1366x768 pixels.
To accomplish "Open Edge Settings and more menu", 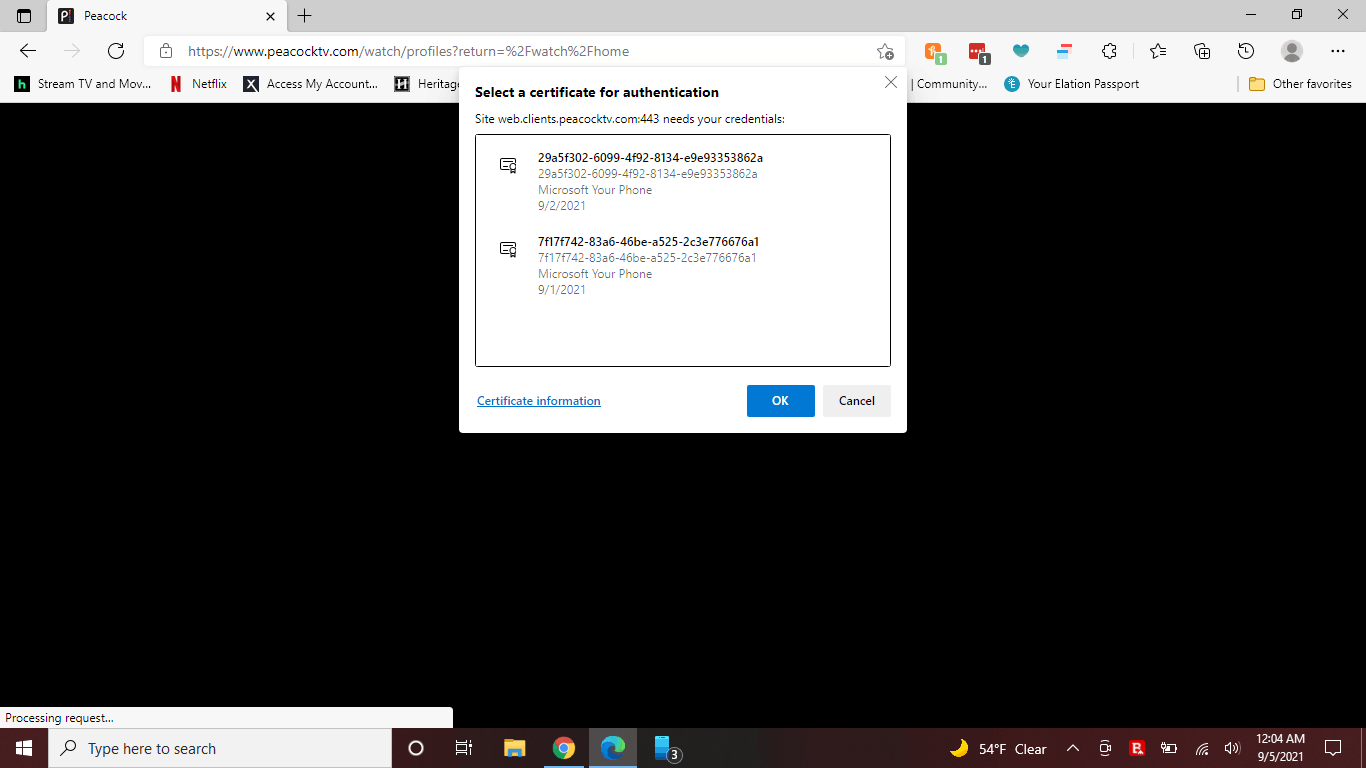I will tap(1337, 50).
